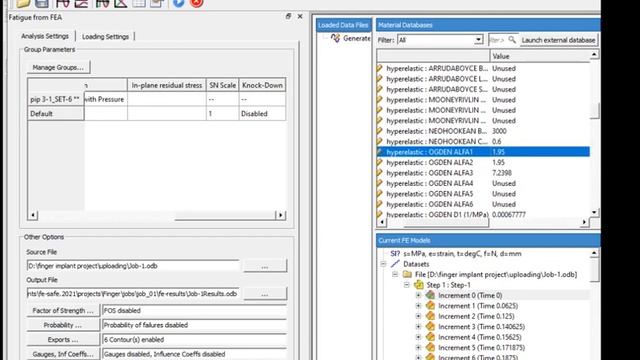
Task: Collapse the Datasets tree node
Action: coord(383,264)
